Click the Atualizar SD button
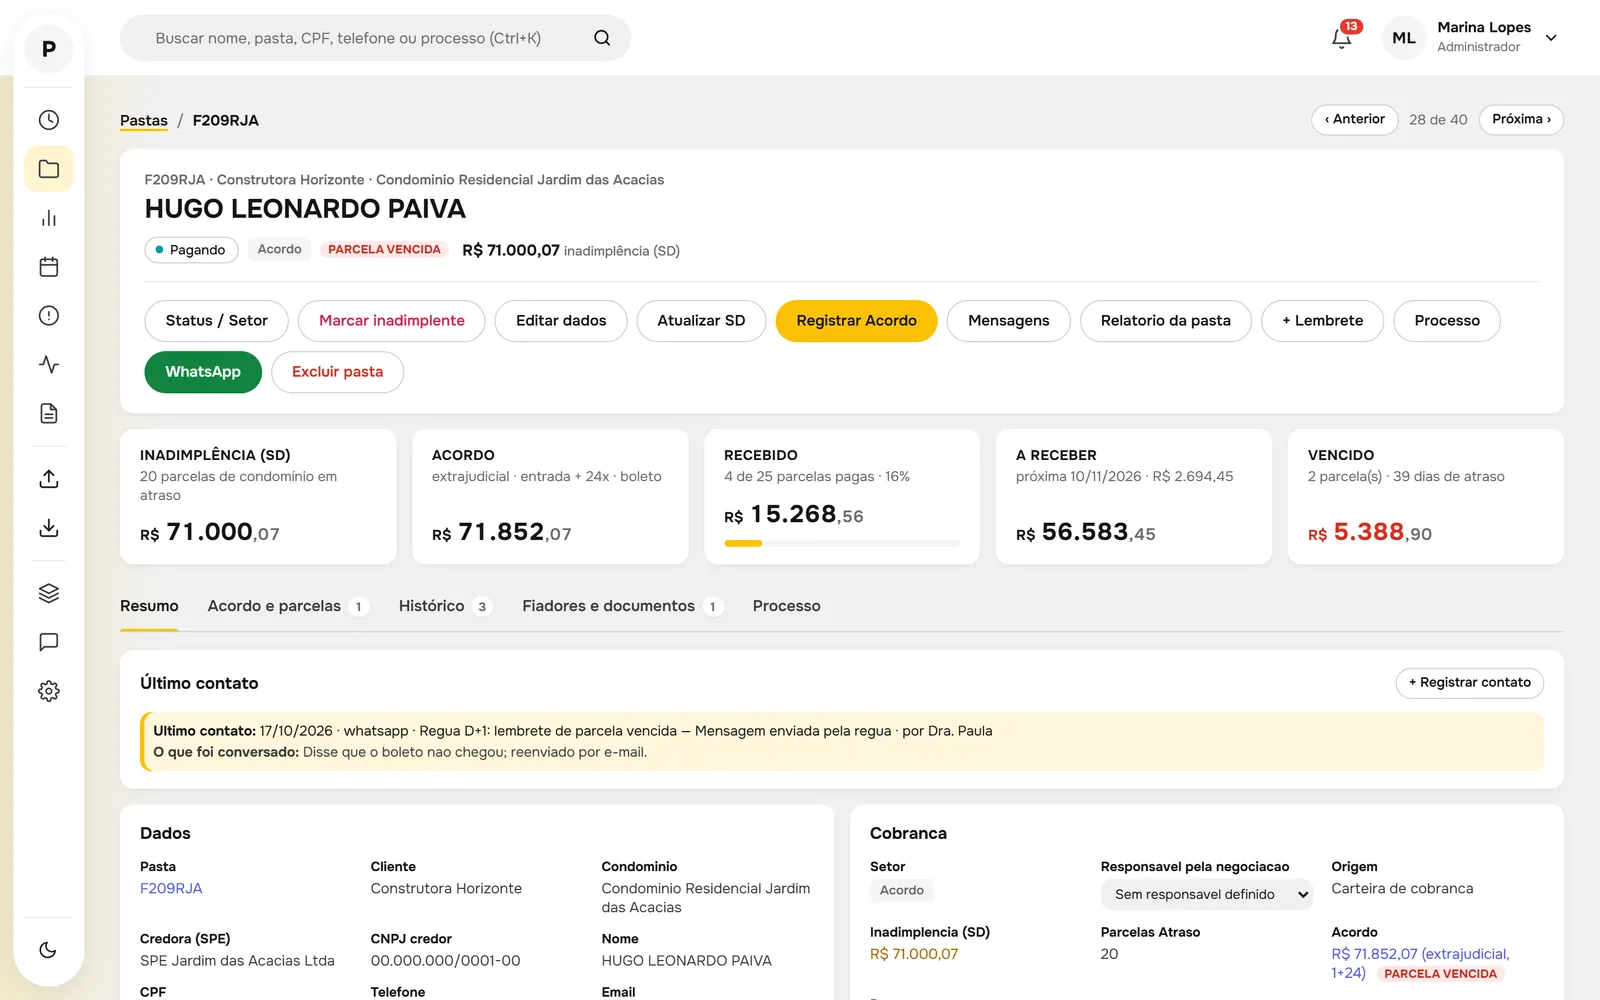The image size is (1600, 1000). pyautogui.click(x=701, y=321)
